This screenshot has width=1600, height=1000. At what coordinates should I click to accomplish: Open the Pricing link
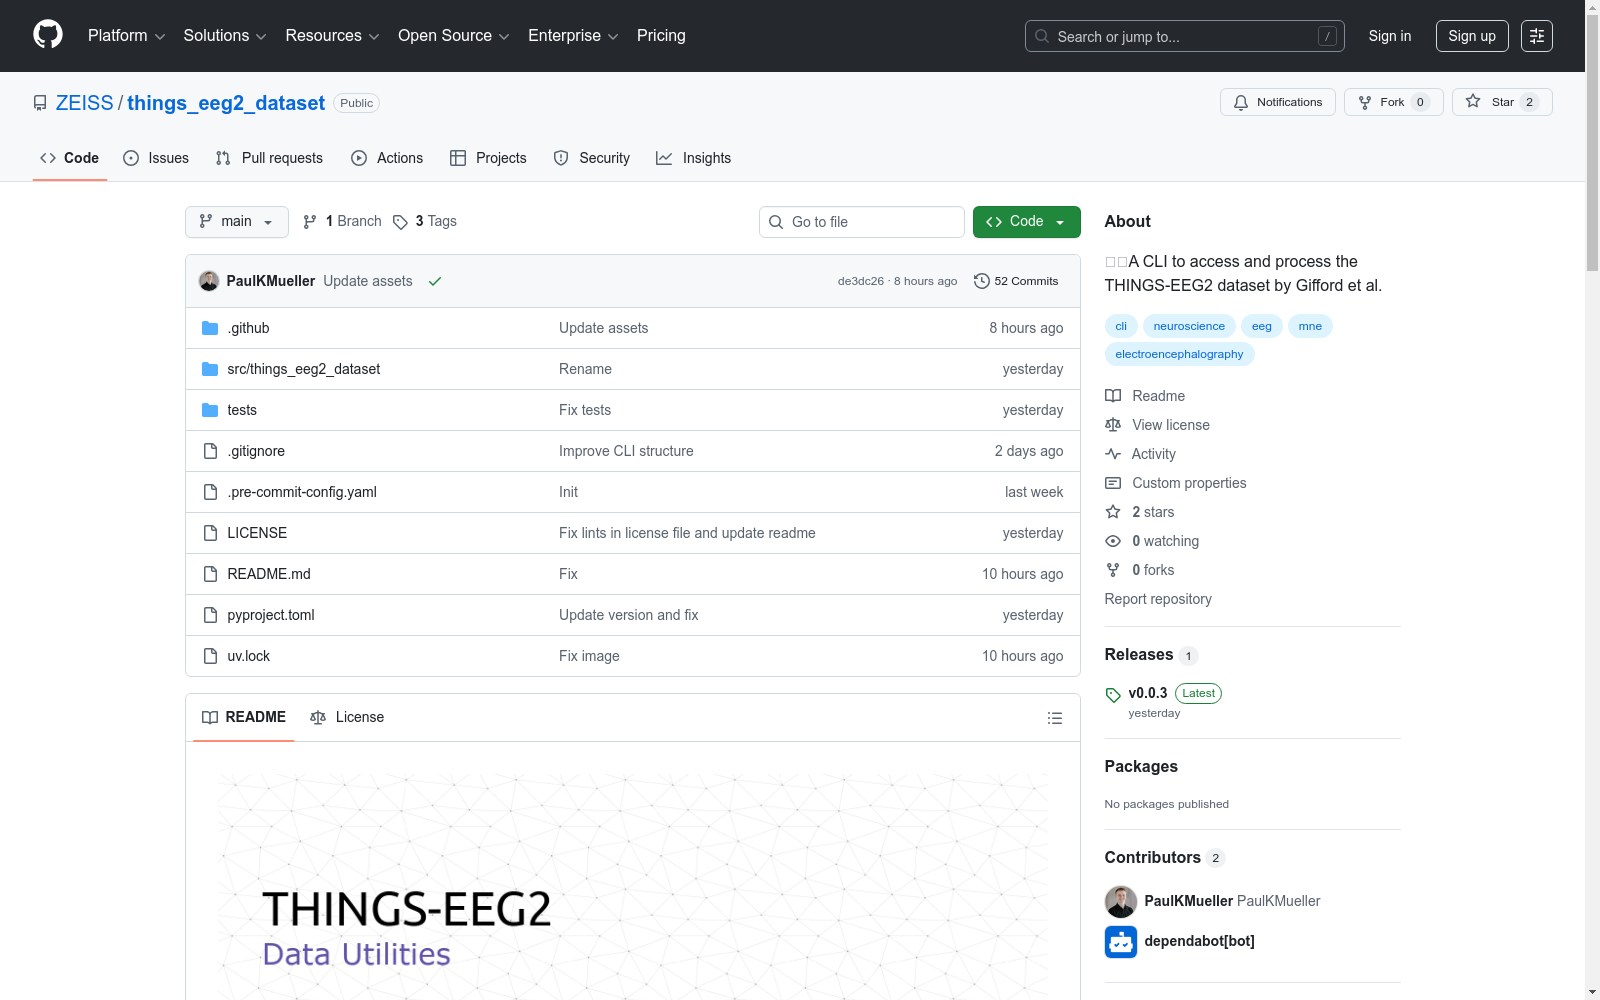661,36
